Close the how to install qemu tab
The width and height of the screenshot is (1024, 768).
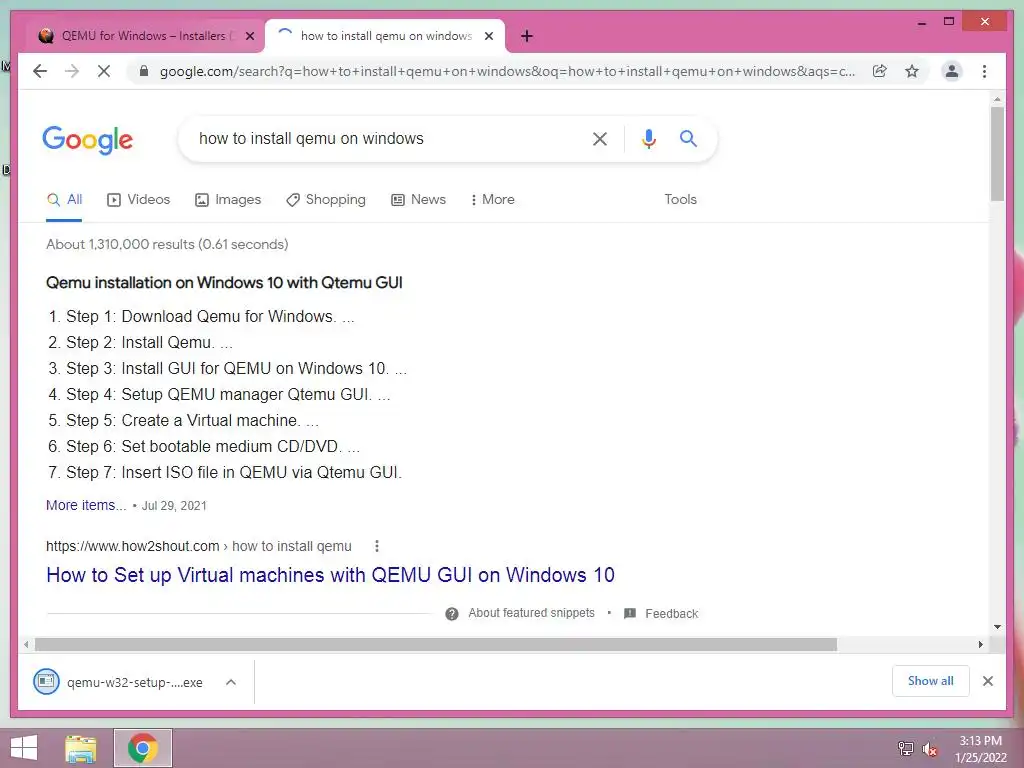488,36
